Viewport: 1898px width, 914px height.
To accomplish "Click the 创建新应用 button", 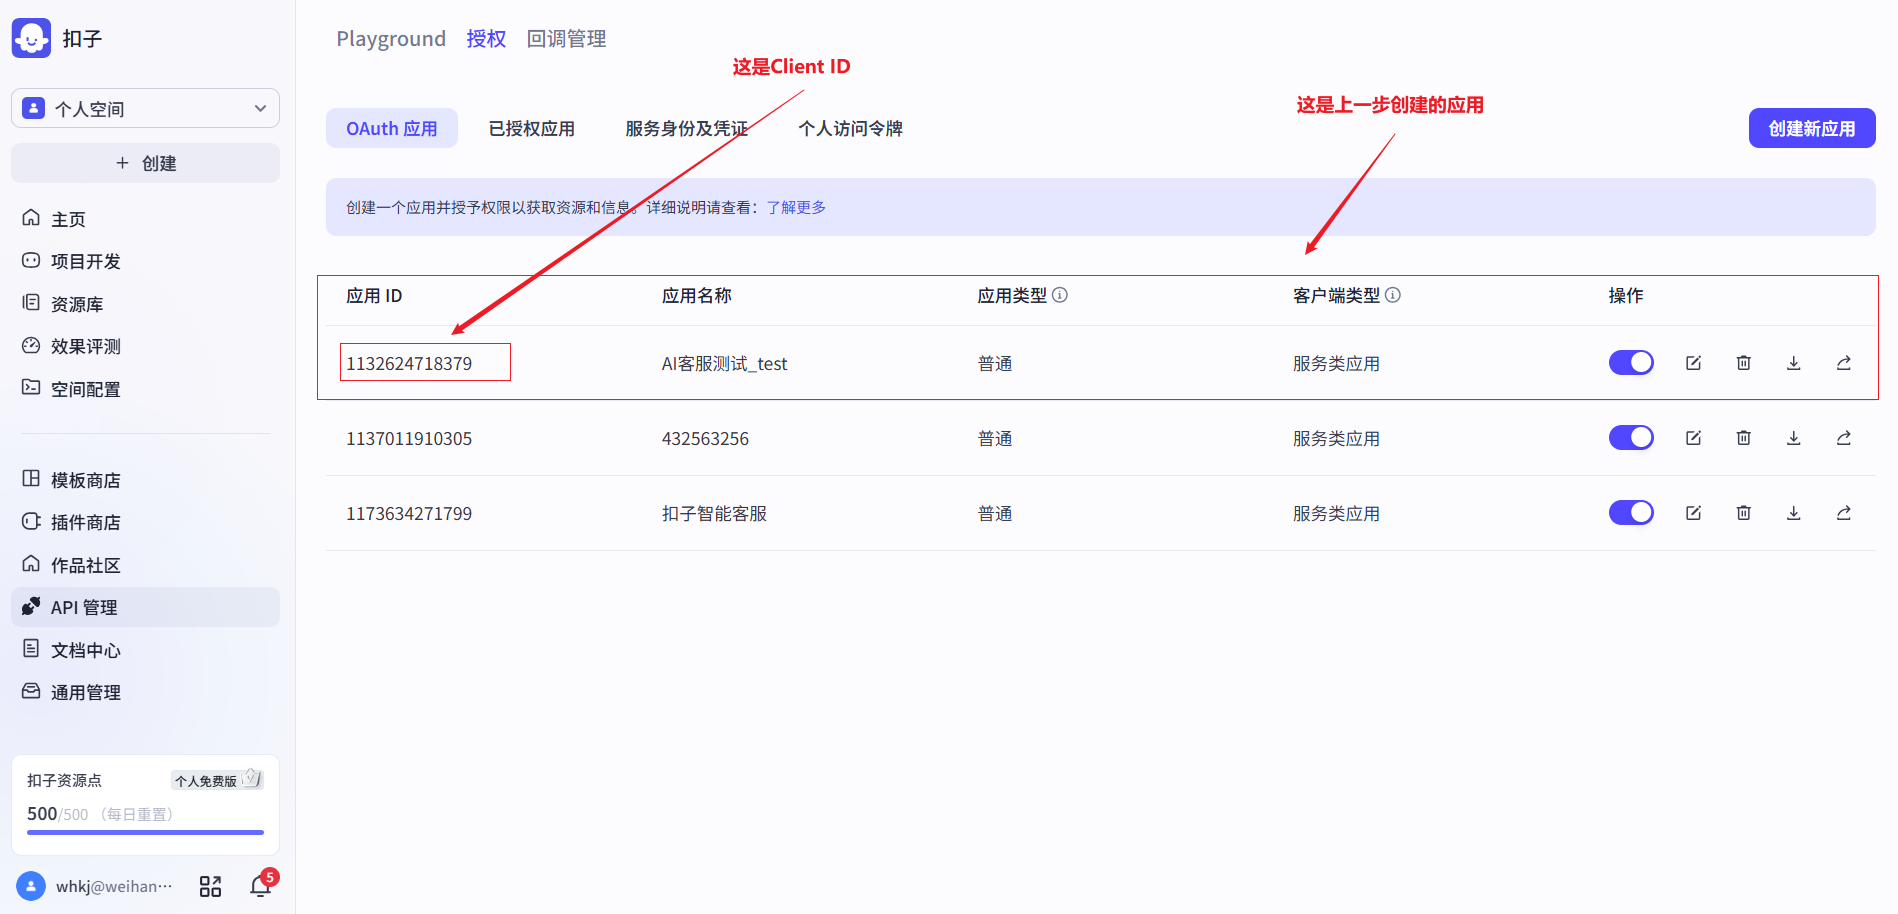I will 1811,129.
